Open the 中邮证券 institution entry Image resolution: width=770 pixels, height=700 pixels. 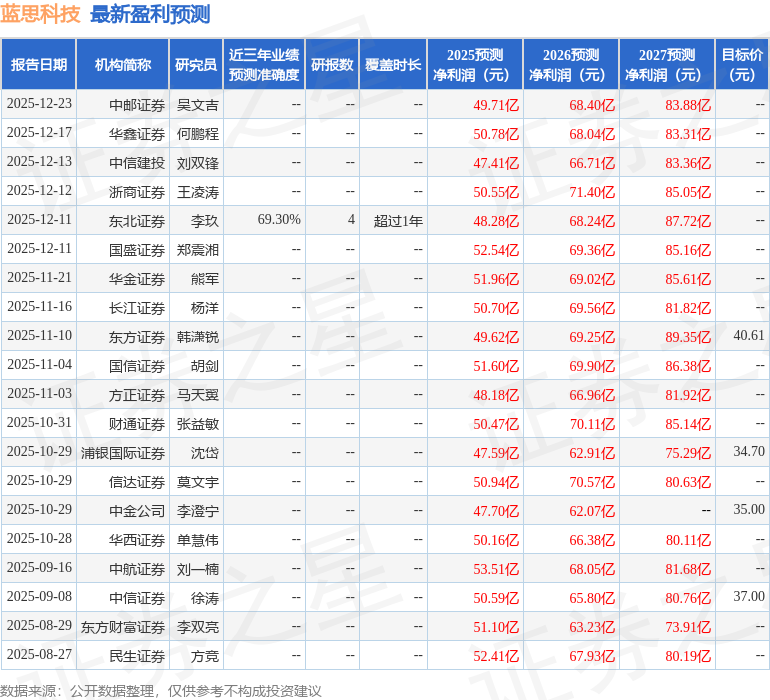[x=137, y=105]
